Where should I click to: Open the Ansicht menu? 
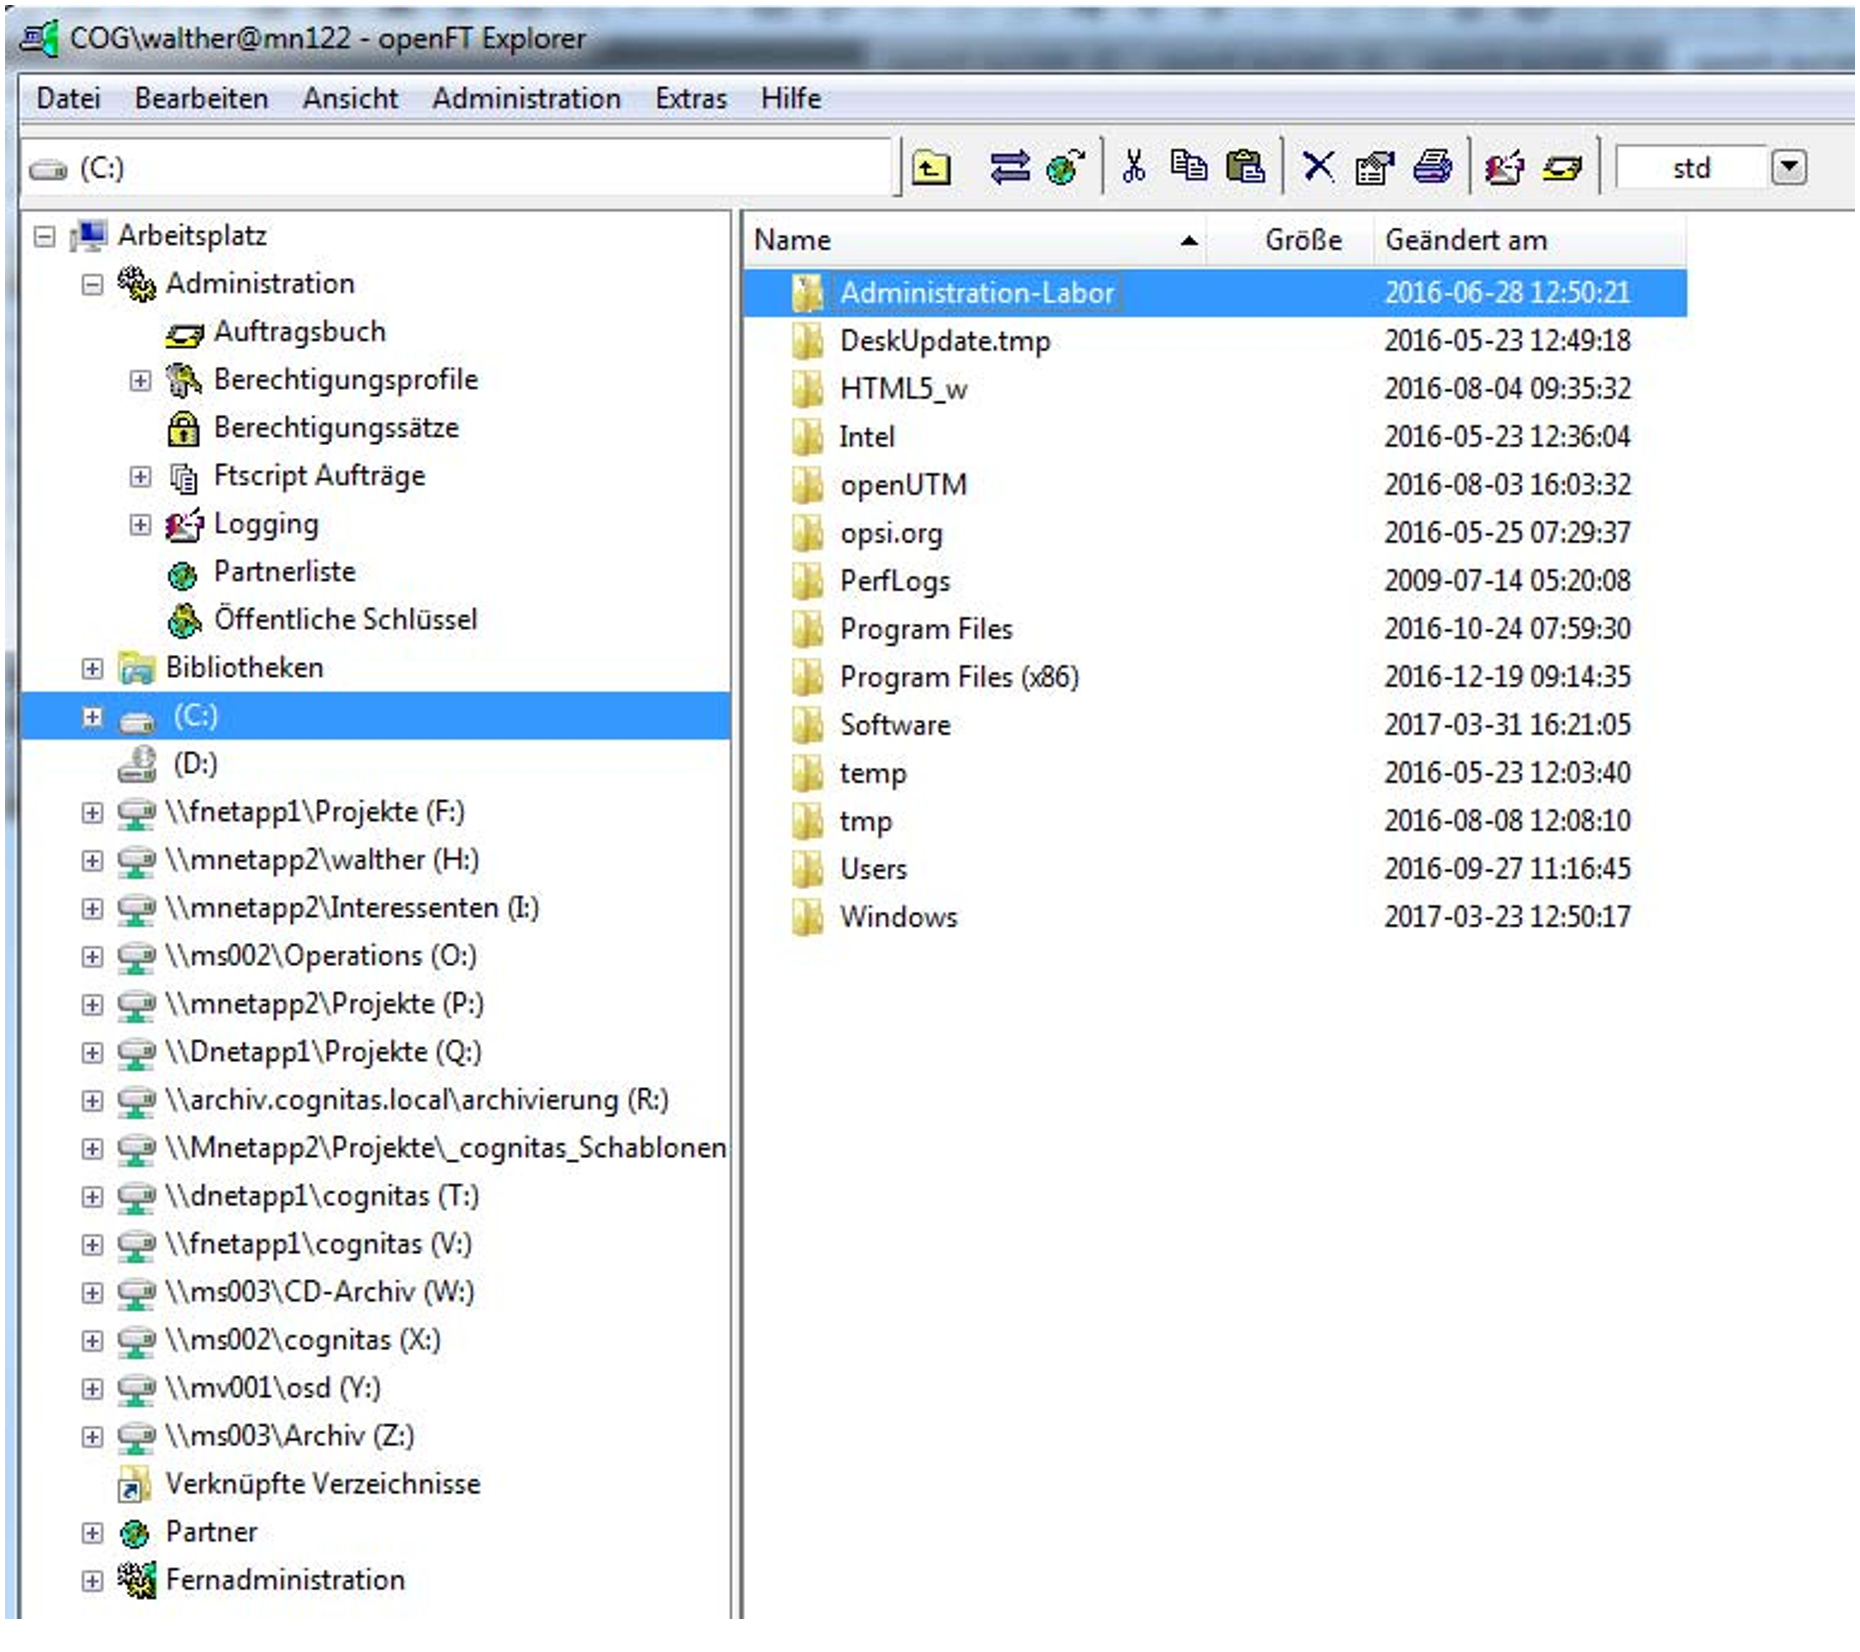coord(350,99)
